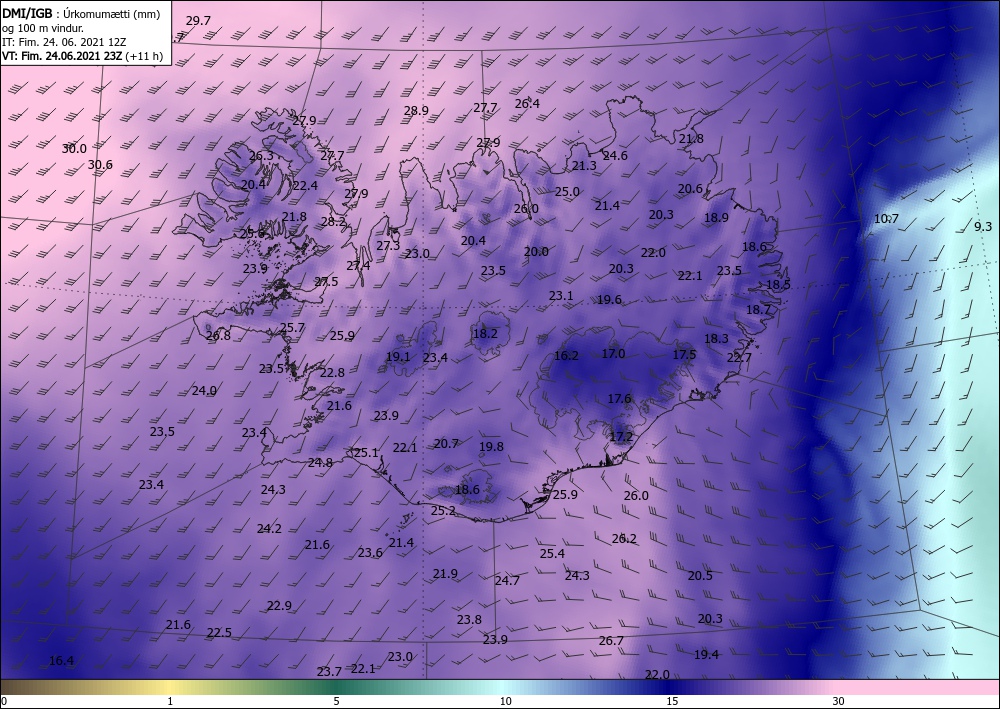
Task: Click the 10.7 value east of Iceland
Action: pyautogui.click(x=886, y=219)
